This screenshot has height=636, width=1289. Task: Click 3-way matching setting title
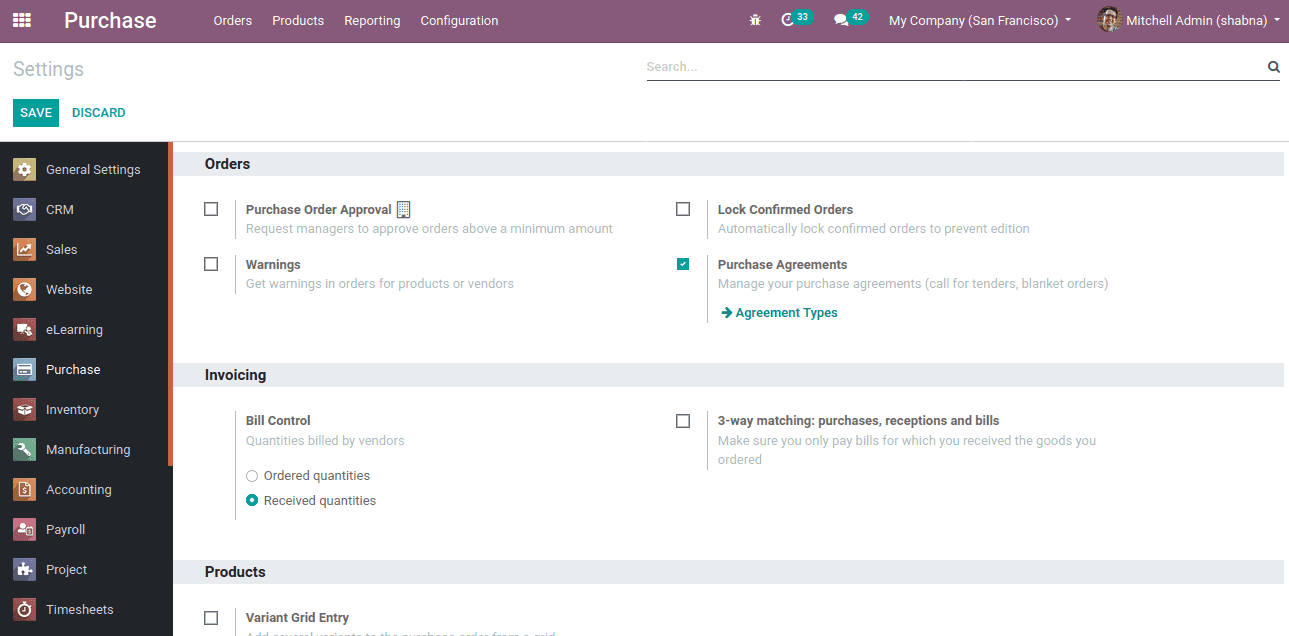click(858, 421)
